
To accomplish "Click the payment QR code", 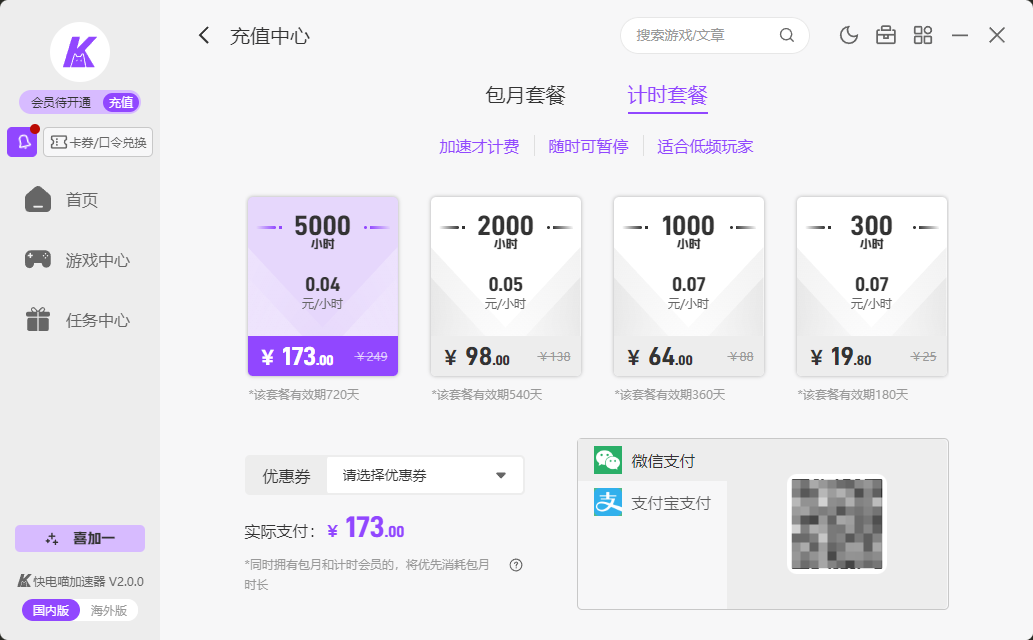I will (837, 524).
